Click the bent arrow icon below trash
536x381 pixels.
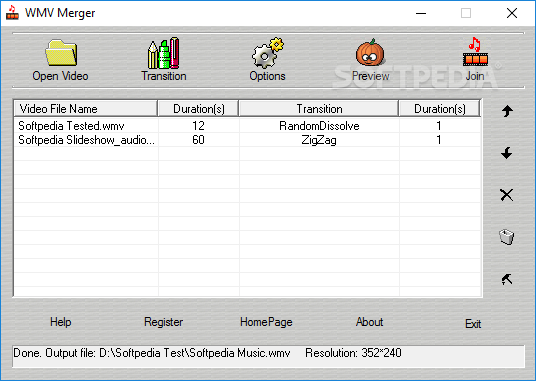pyautogui.click(x=507, y=279)
